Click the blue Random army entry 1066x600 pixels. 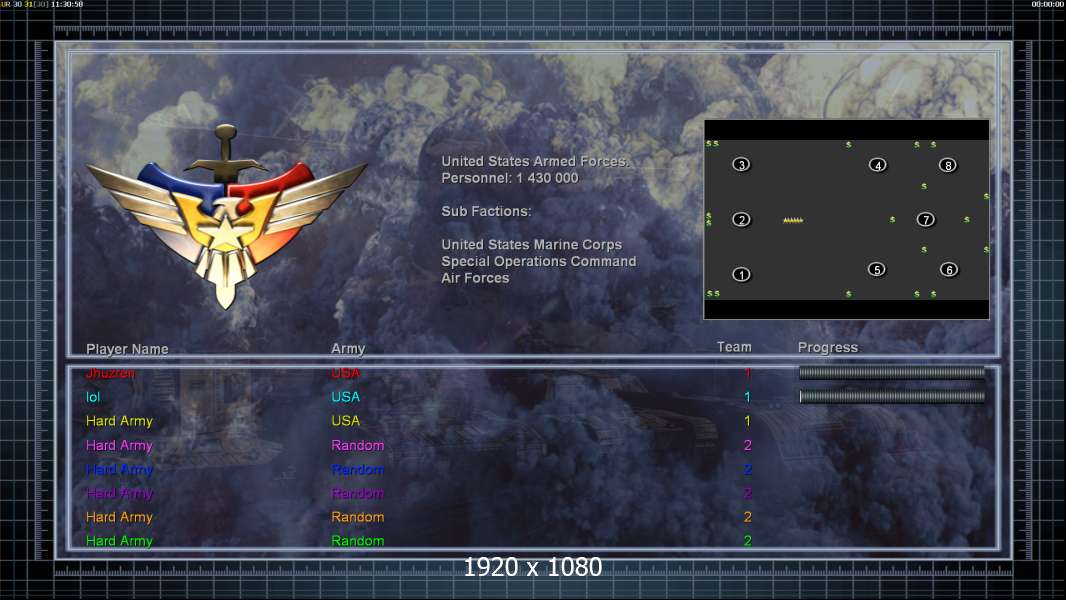[x=358, y=469]
